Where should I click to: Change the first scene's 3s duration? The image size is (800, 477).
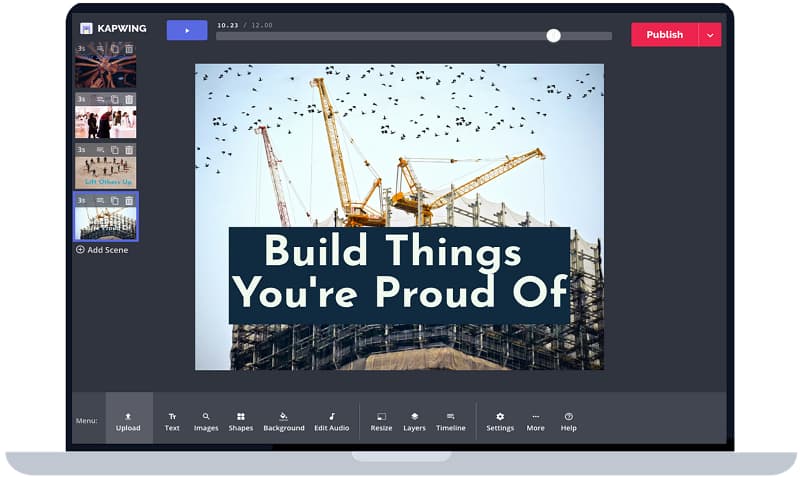[81, 49]
